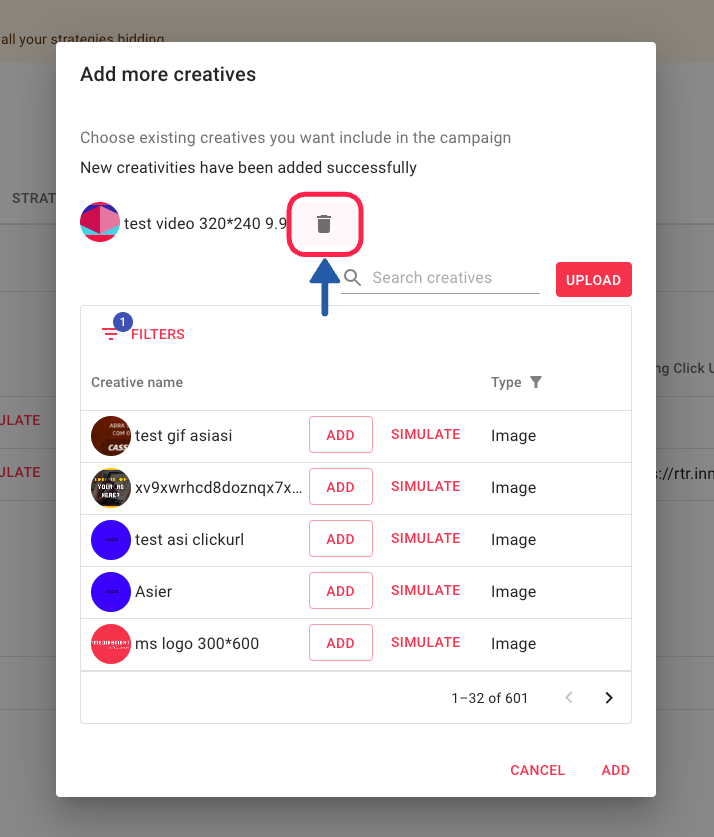Click the Creative name column header
The image size is (714, 837).
coord(137,382)
